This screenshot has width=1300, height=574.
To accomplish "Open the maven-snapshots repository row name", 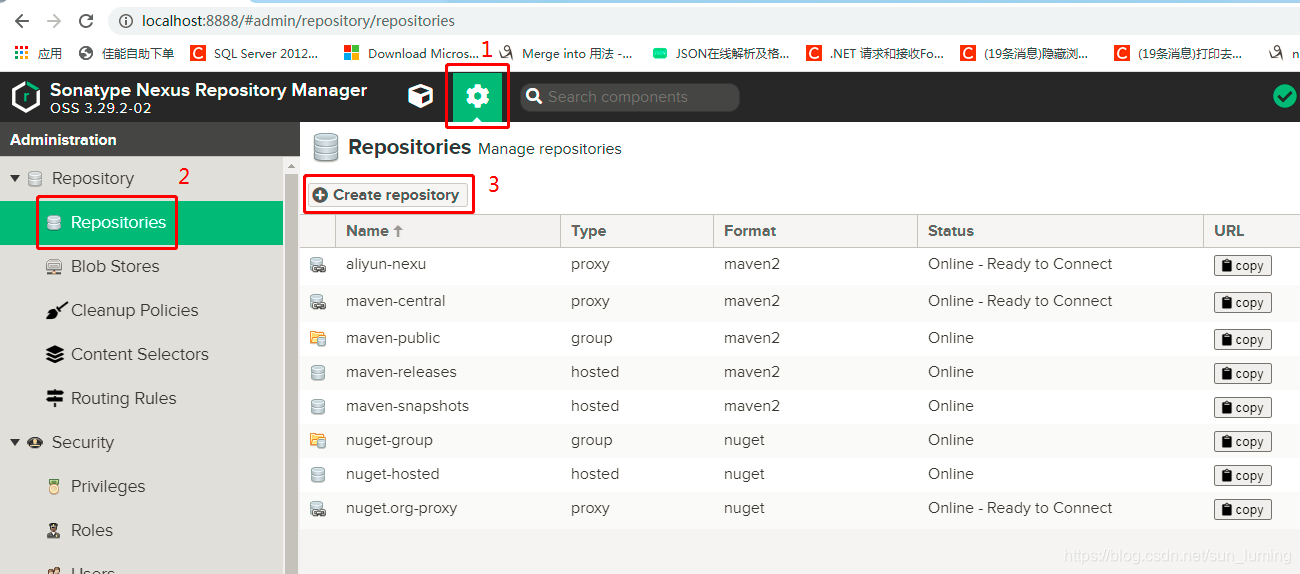I will coord(407,406).
